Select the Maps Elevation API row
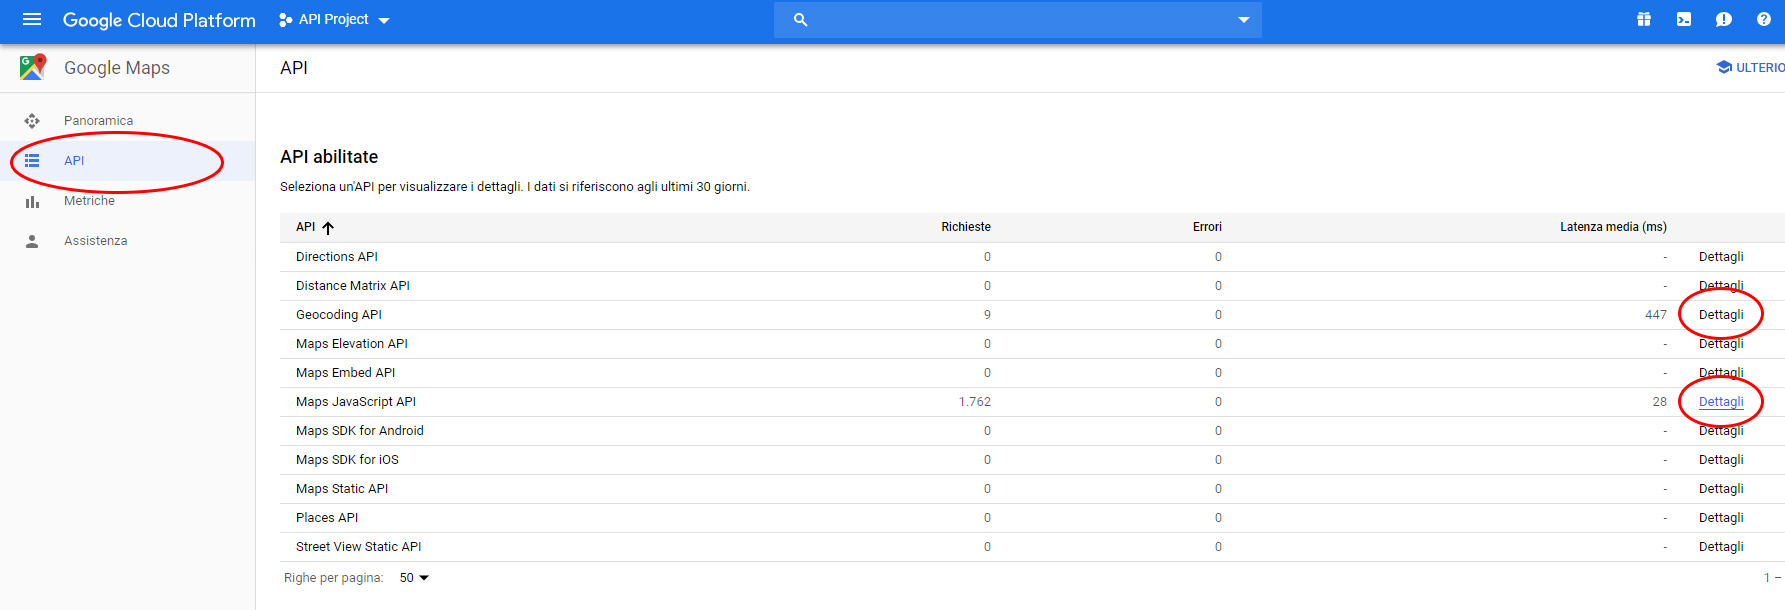Viewport: 1785px width, 610px height. (x=1032, y=344)
